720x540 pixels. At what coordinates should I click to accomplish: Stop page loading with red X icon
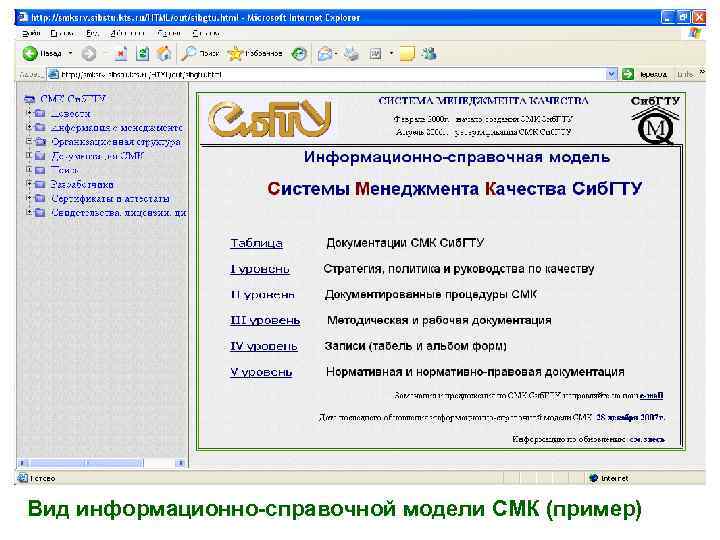pos(120,54)
